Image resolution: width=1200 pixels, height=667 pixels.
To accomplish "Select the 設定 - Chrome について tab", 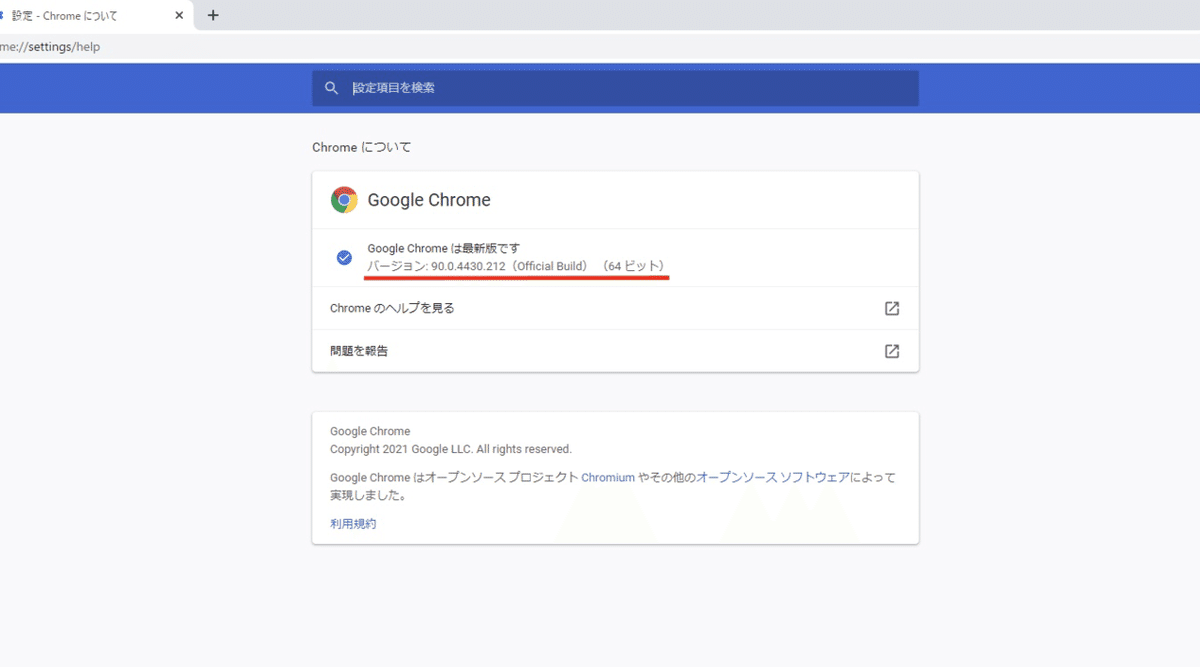I will click(95, 16).
